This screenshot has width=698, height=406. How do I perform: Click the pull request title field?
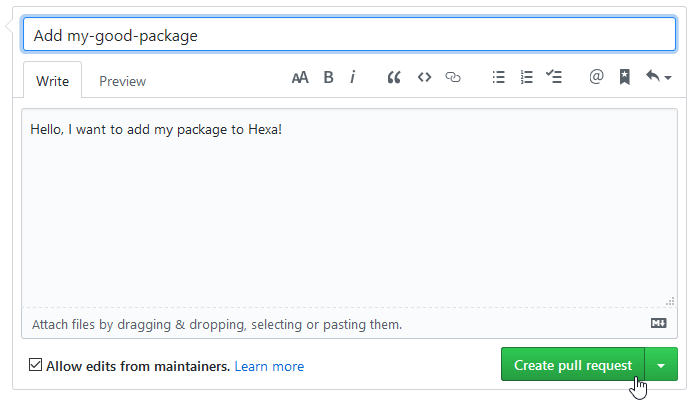pos(349,35)
